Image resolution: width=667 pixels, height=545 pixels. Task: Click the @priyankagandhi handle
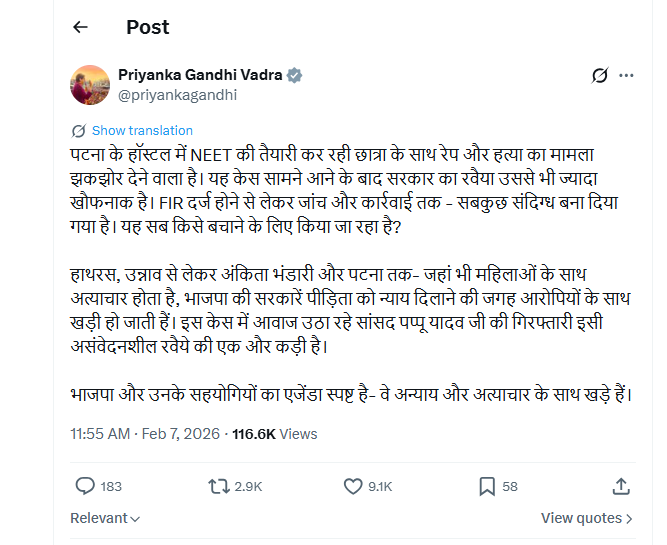[x=178, y=95]
